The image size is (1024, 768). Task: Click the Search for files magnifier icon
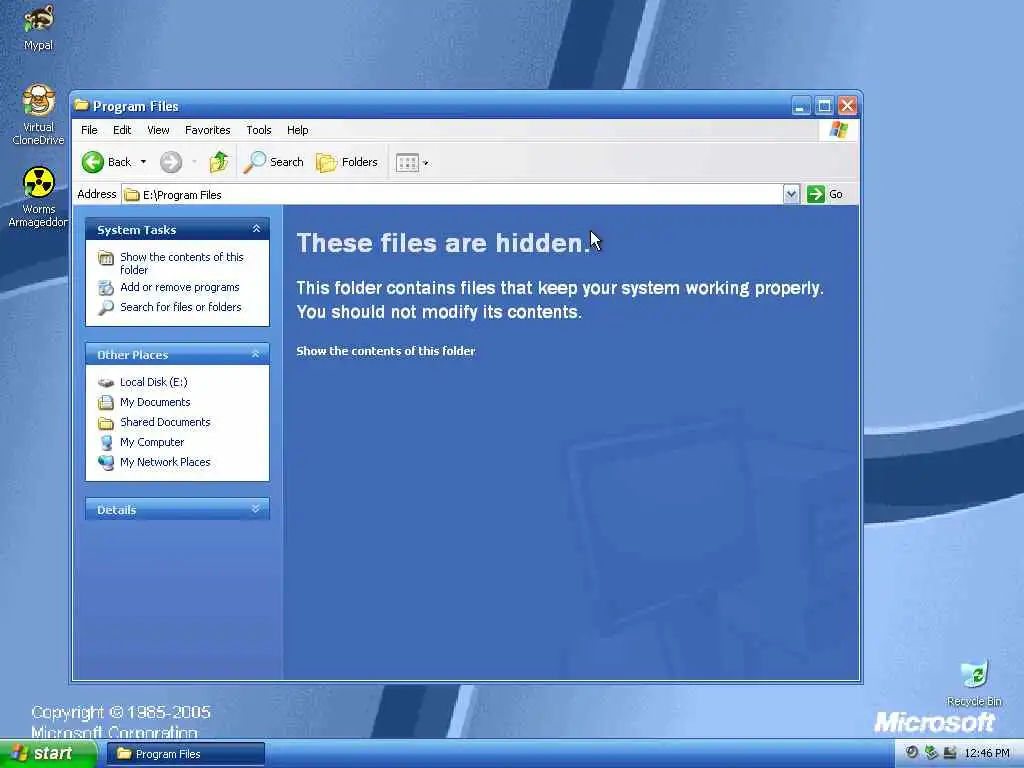(x=106, y=308)
